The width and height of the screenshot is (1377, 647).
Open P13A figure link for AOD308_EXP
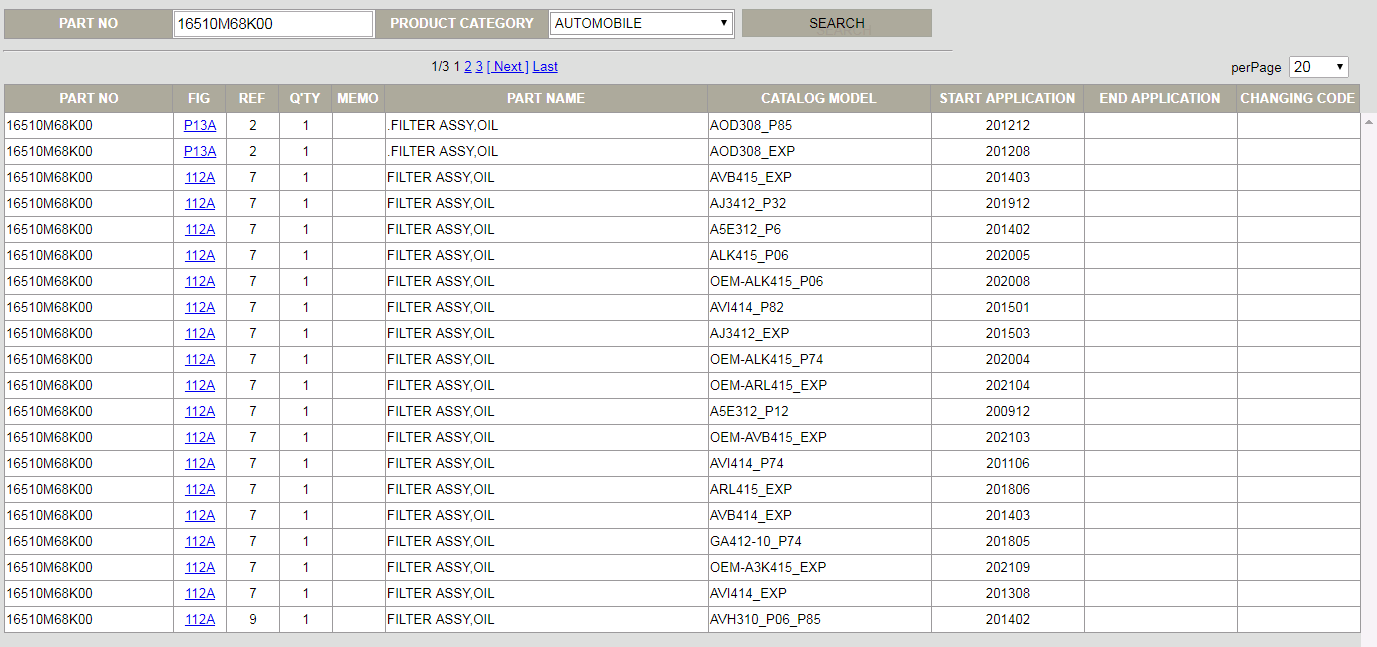(200, 152)
